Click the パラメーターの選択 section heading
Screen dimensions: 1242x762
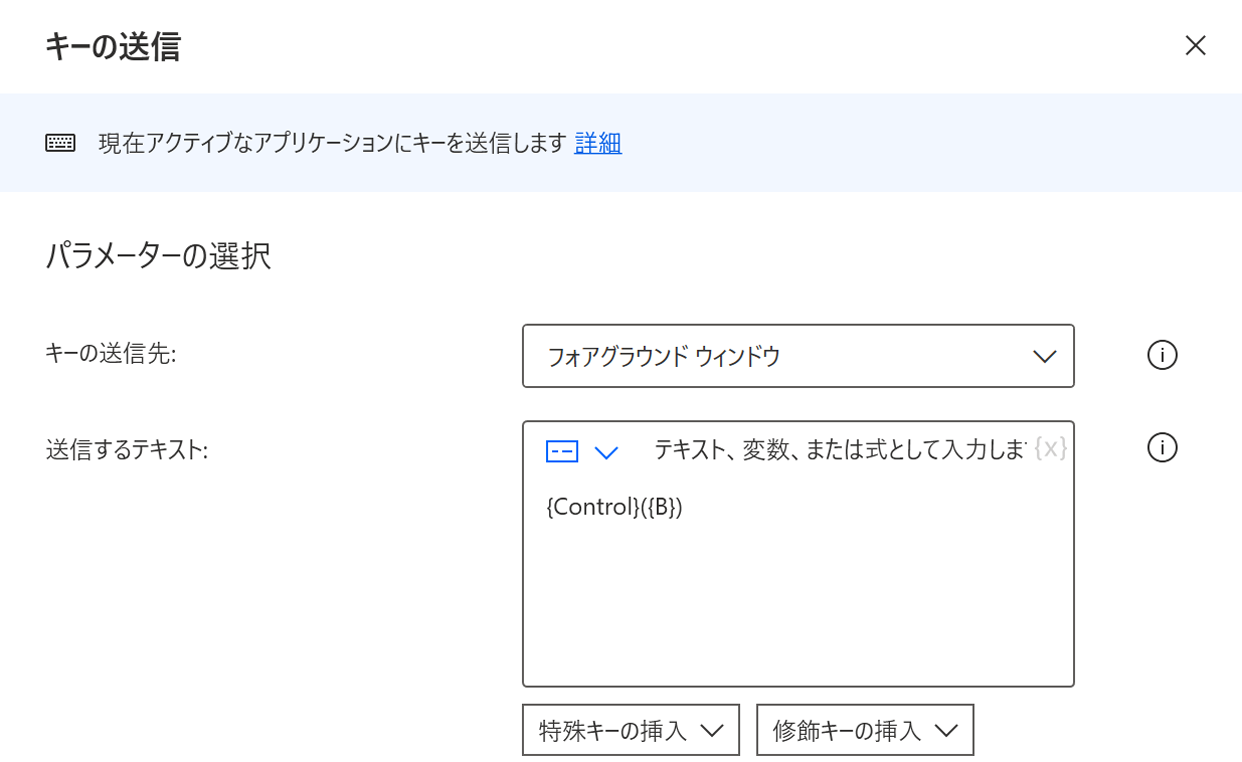[x=158, y=256]
